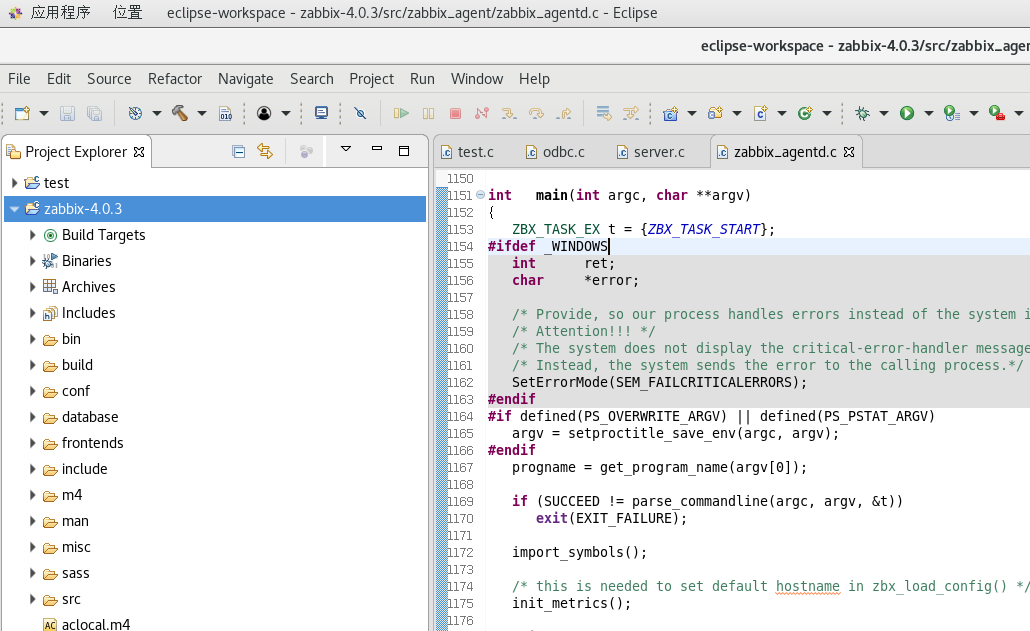Screen dimensions: 1030x631
Task: Expand the src folder
Action: [x=32, y=599]
